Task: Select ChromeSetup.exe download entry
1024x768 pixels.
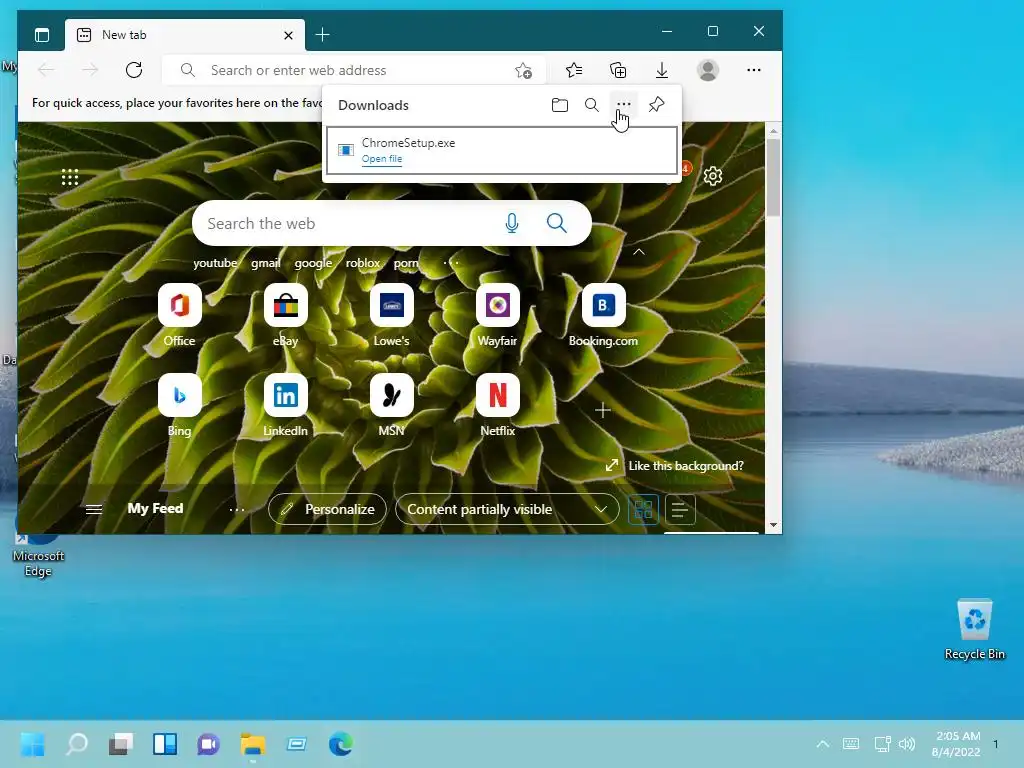Action: 502,151
